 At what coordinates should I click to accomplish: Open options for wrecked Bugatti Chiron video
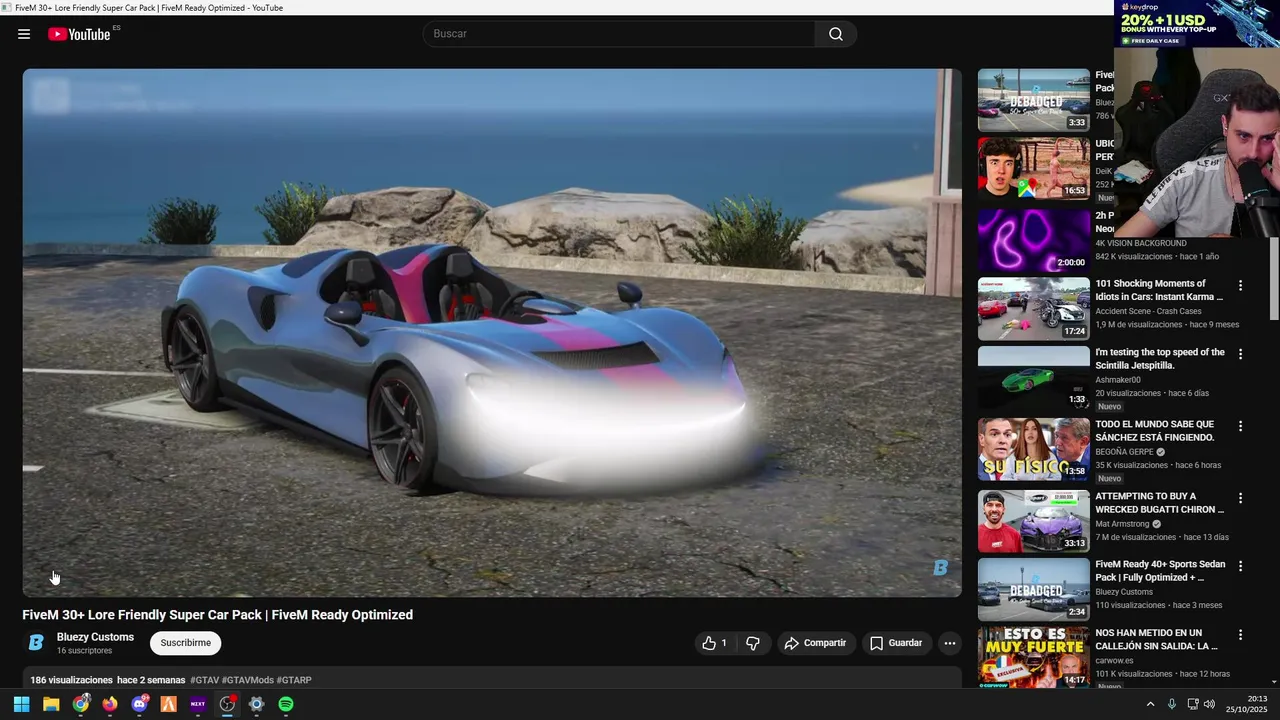point(1240,498)
